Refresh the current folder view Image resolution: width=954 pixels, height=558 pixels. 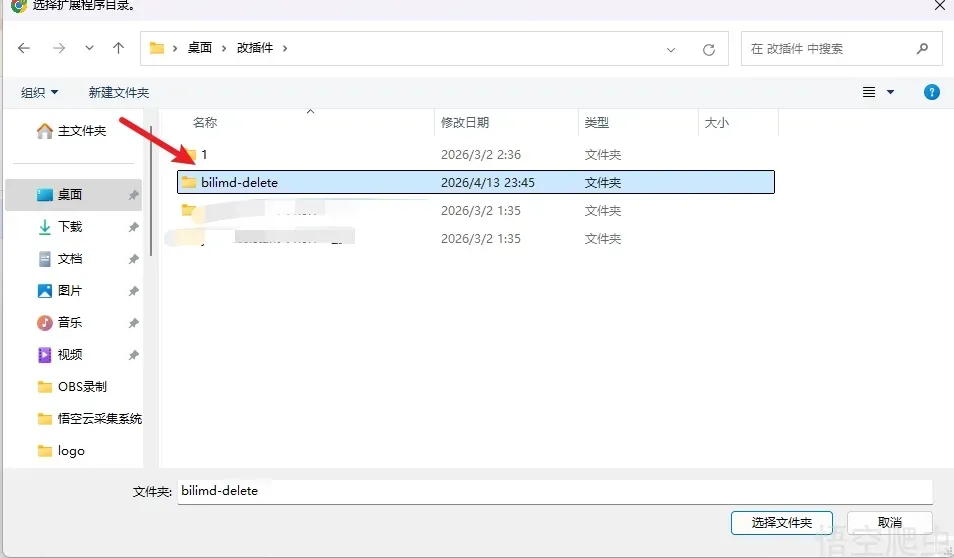(x=709, y=49)
